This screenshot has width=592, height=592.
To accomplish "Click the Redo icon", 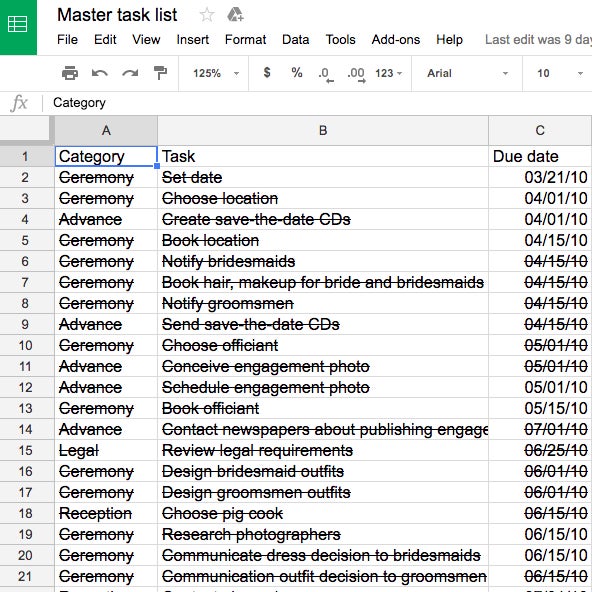I will click(130, 73).
